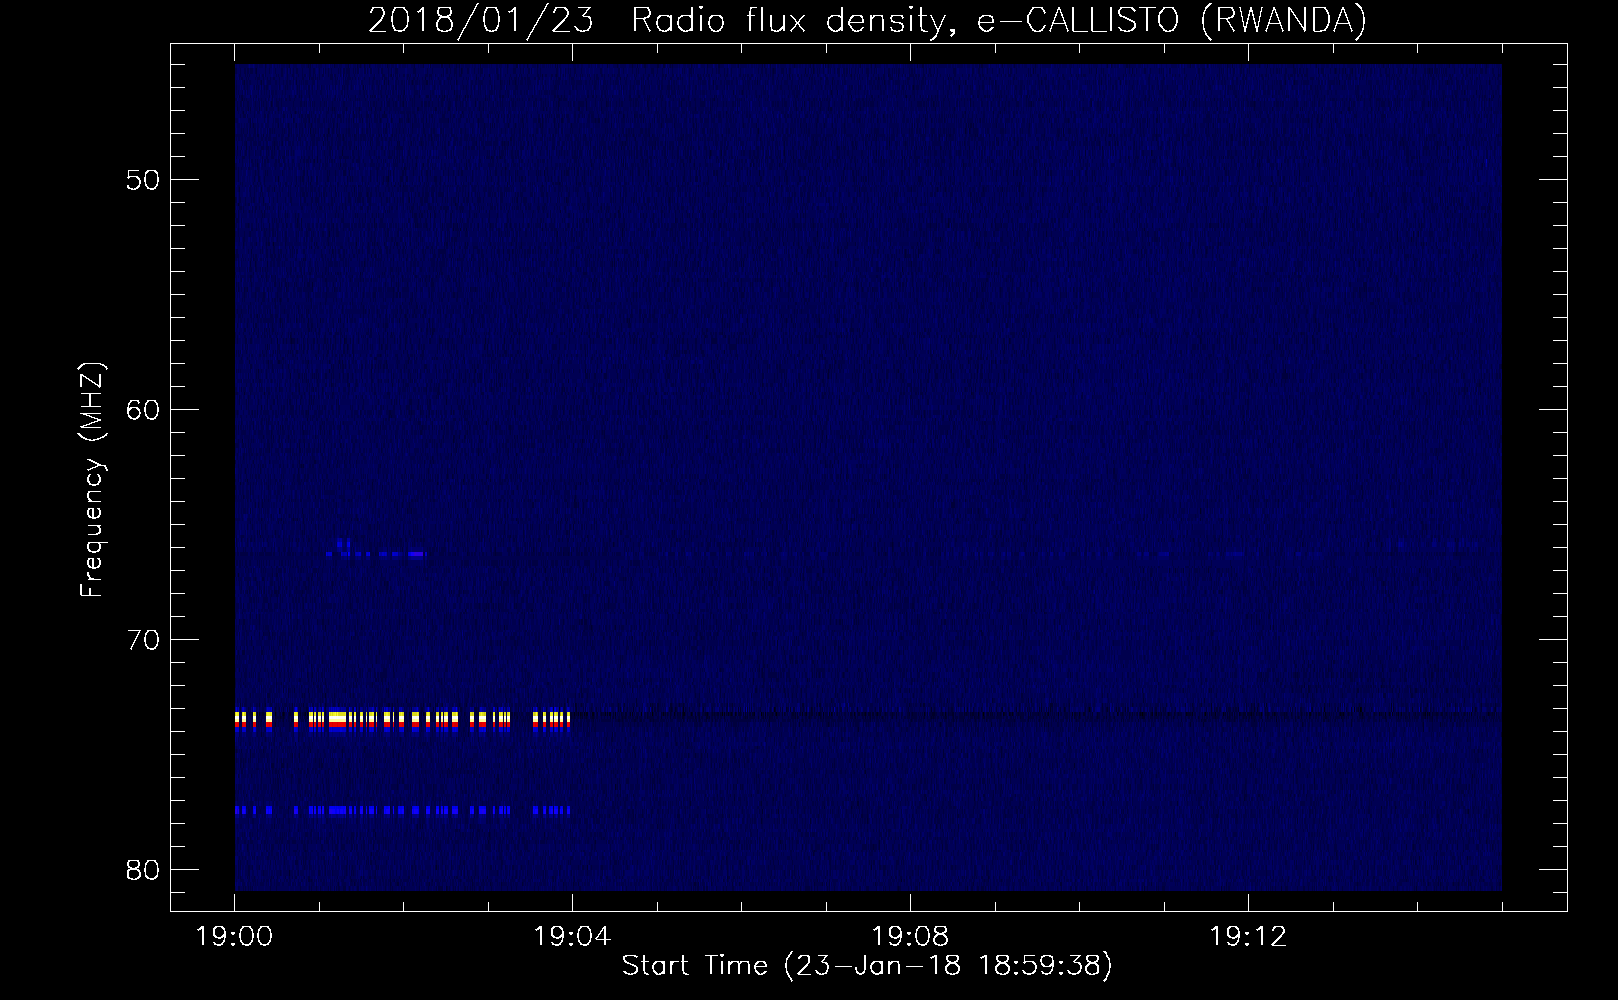Click the '19:12' time tick label
This screenshot has width=1618, height=1000.
1248,937
